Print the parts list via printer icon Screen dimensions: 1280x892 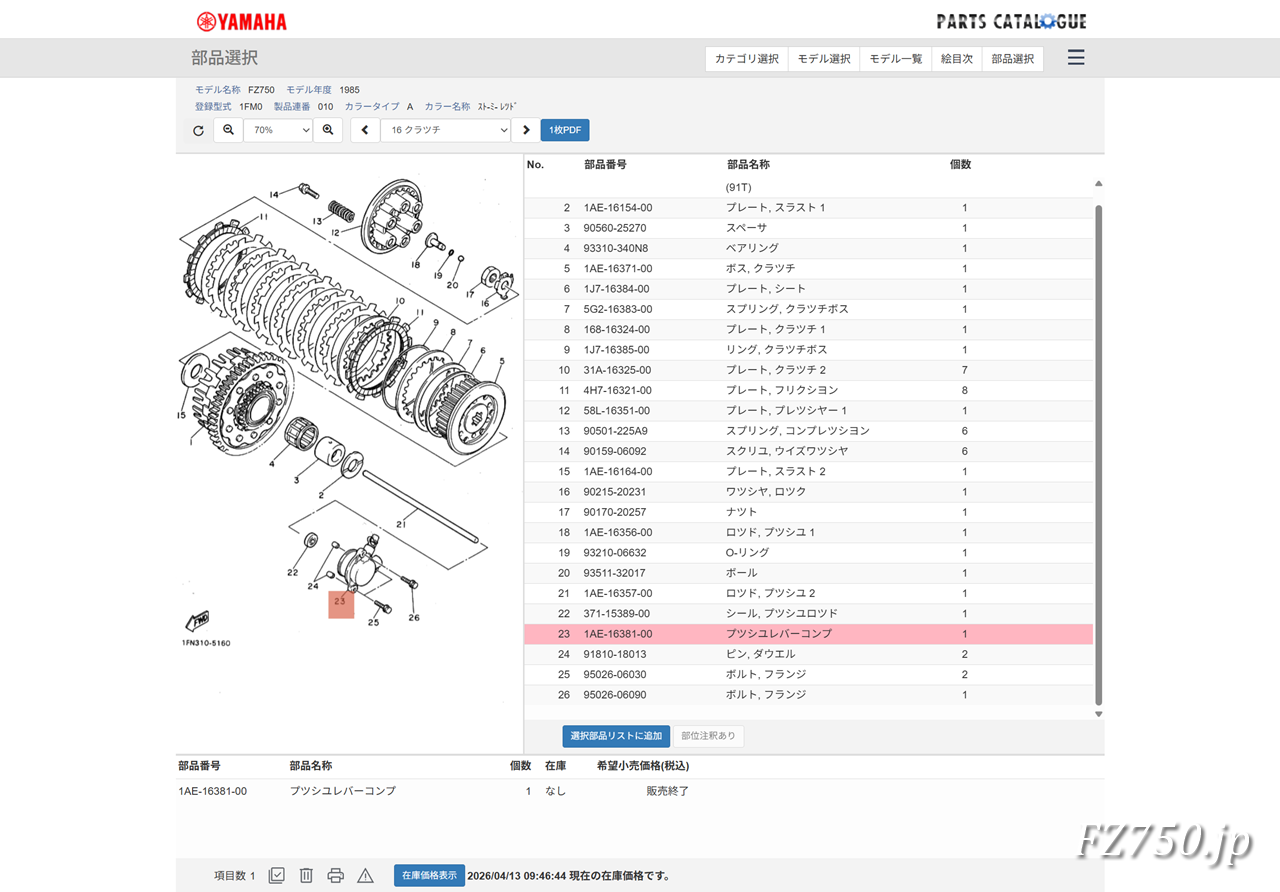(335, 874)
